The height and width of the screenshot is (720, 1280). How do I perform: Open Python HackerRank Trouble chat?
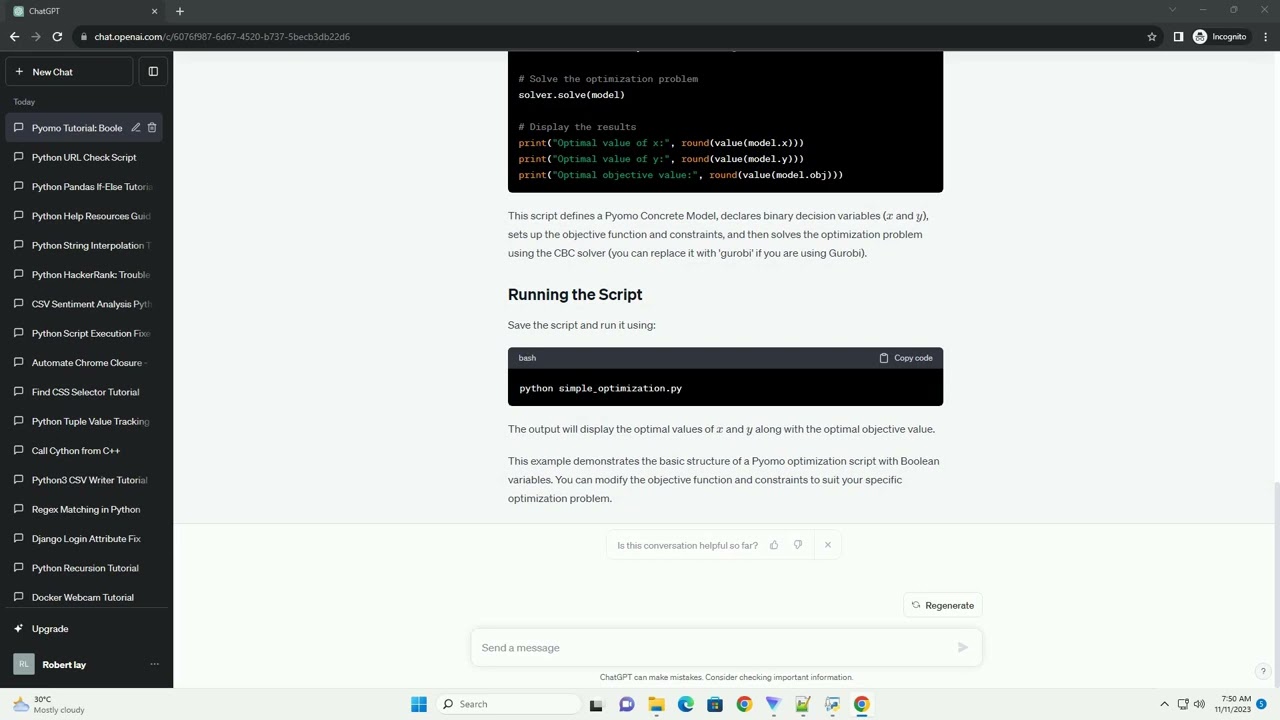click(x=86, y=275)
